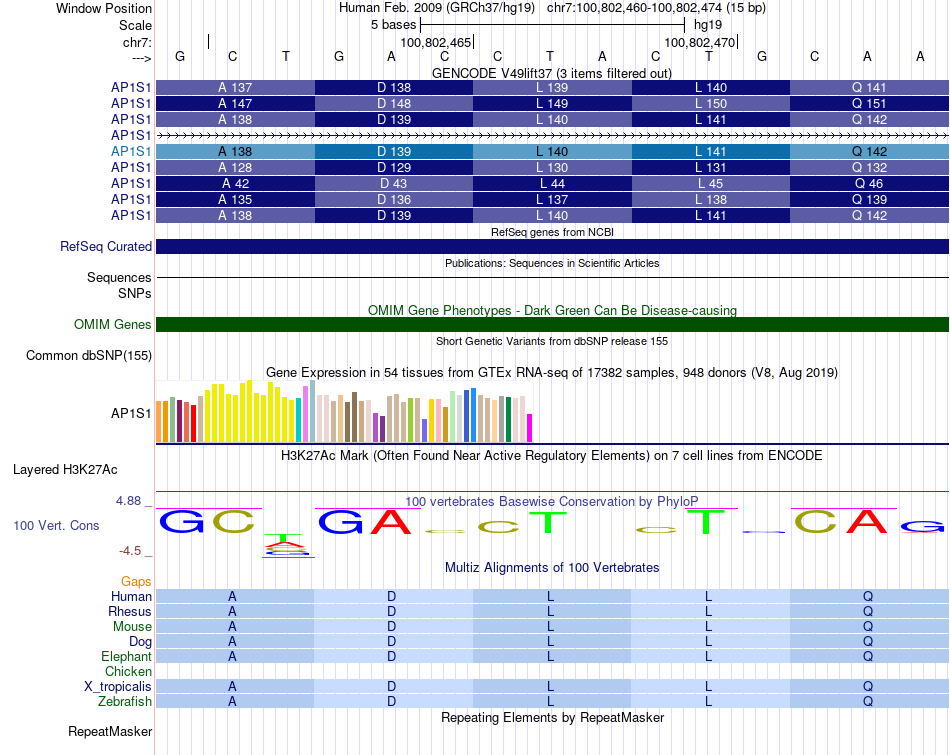Click codon D 136 in the AP1S1 track

point(394,199)
